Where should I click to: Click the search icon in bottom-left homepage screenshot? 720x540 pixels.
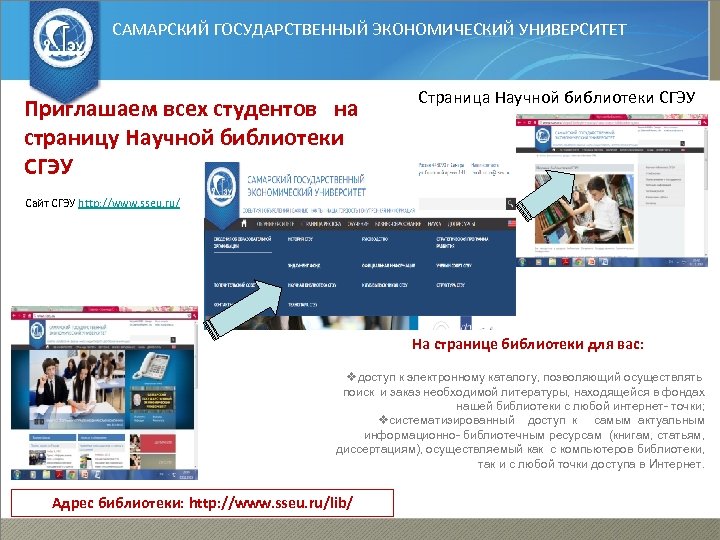click(173, 340)
